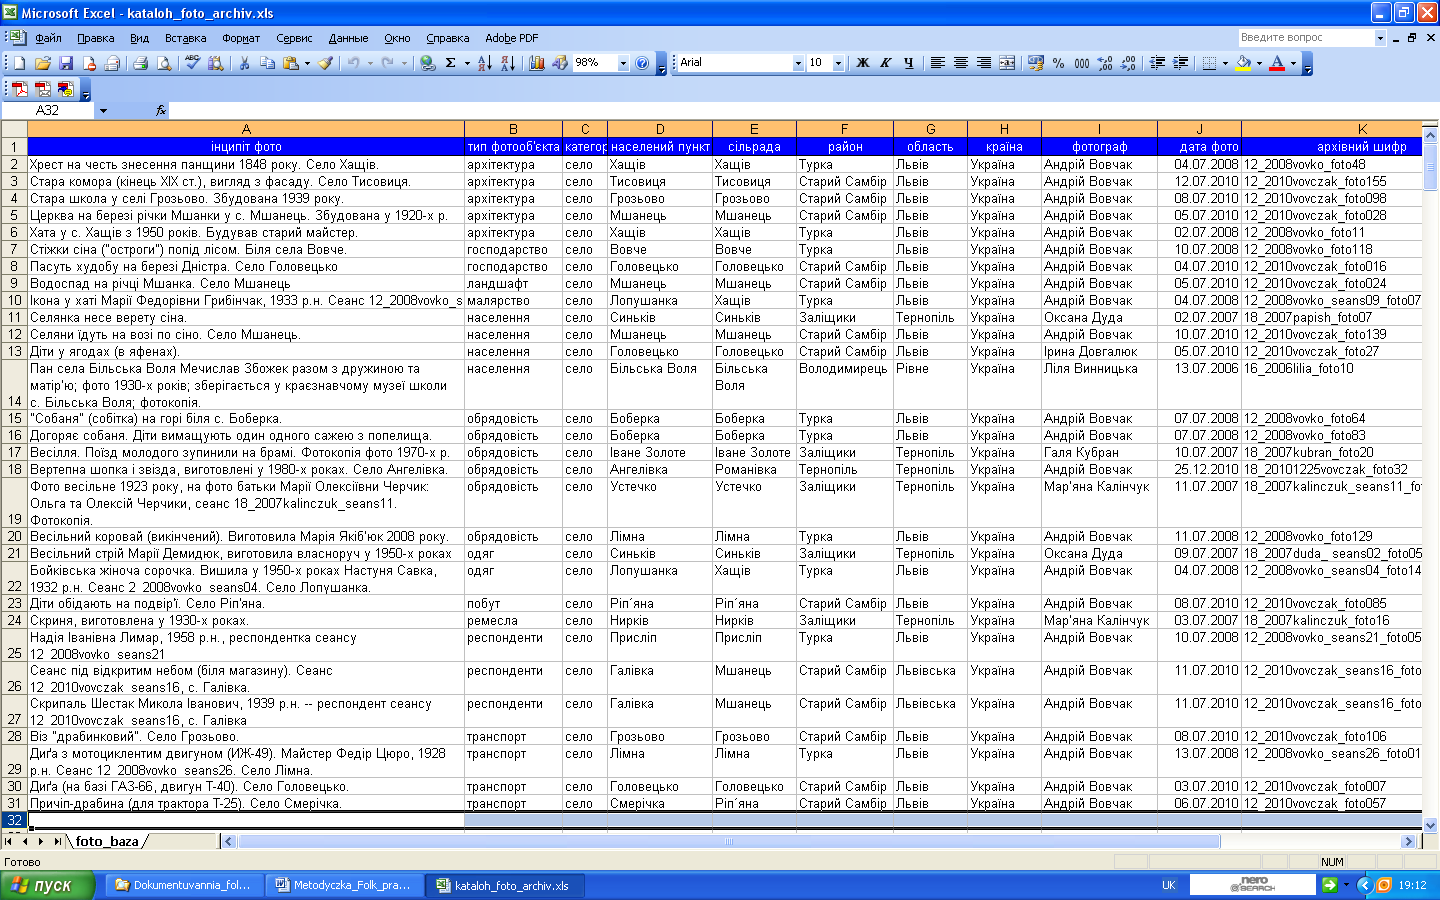Open the Файл menu
This screenshot has width=1440, height=900.
tap(48, 38)
